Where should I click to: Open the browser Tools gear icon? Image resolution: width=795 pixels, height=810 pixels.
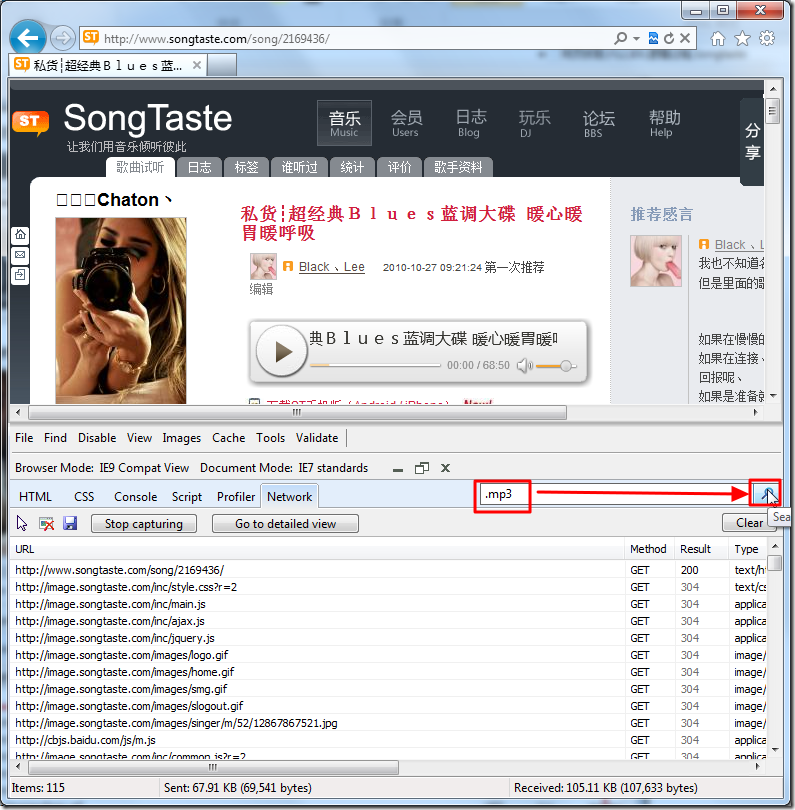[767, 38]
